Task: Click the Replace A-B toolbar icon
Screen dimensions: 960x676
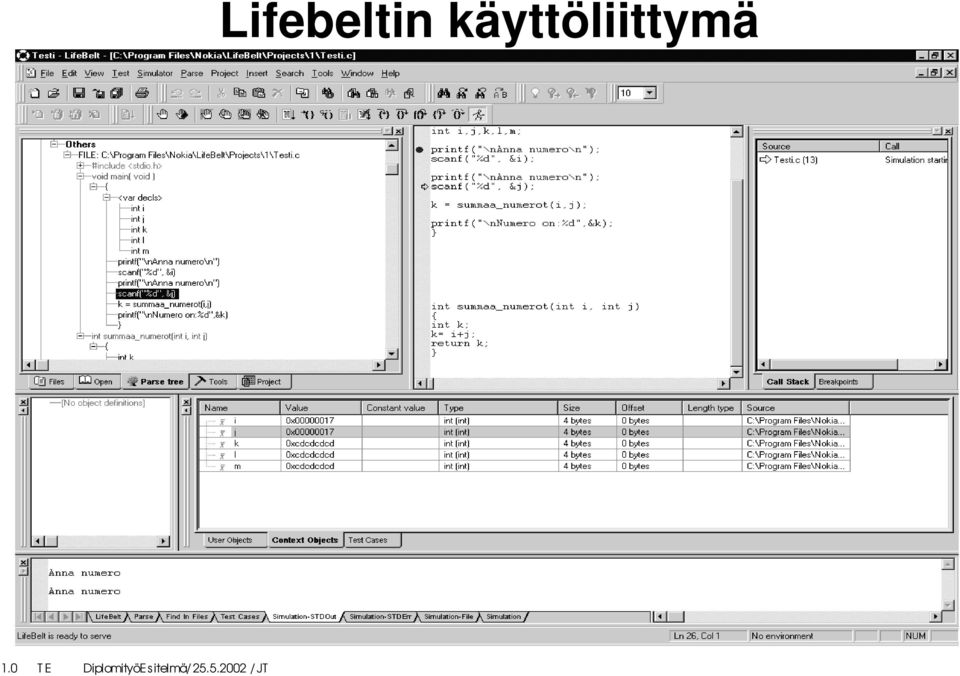Action: [x=500, y=93]
